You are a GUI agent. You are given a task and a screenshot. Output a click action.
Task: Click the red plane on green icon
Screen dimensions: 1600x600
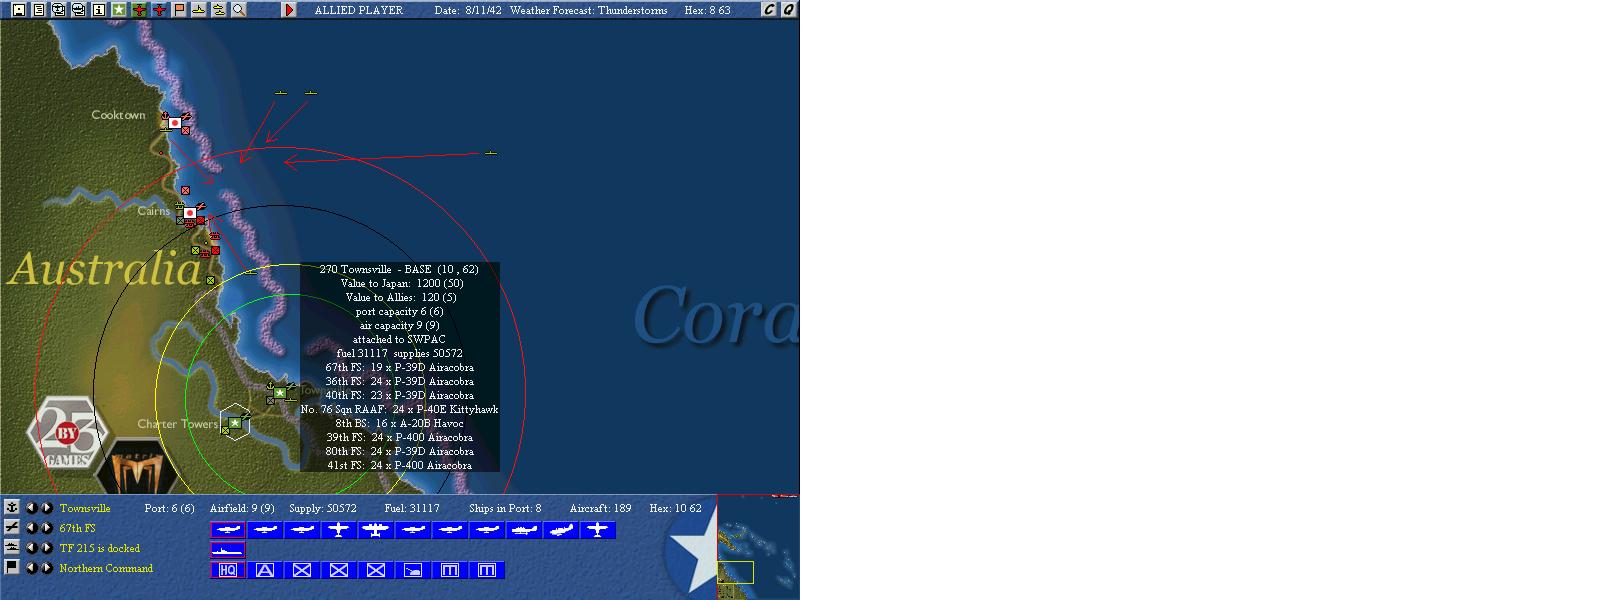139,10
